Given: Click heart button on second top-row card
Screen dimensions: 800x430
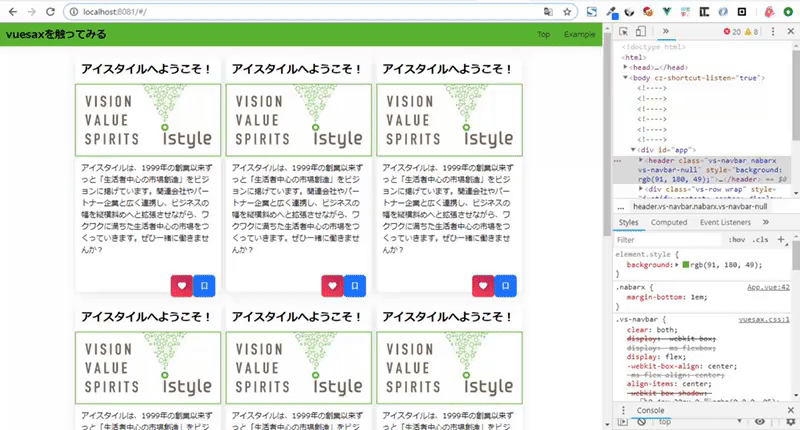Looking at the screenshot, I should 332,286.
